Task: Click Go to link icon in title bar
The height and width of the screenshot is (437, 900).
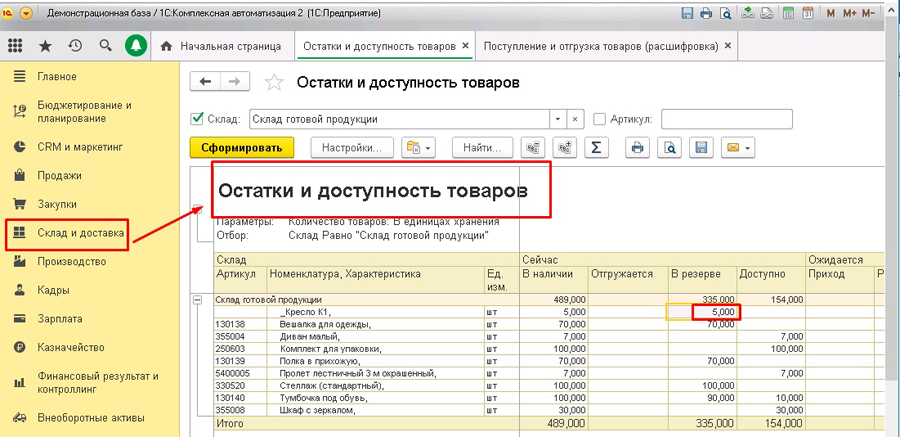Action: point(766,13)
